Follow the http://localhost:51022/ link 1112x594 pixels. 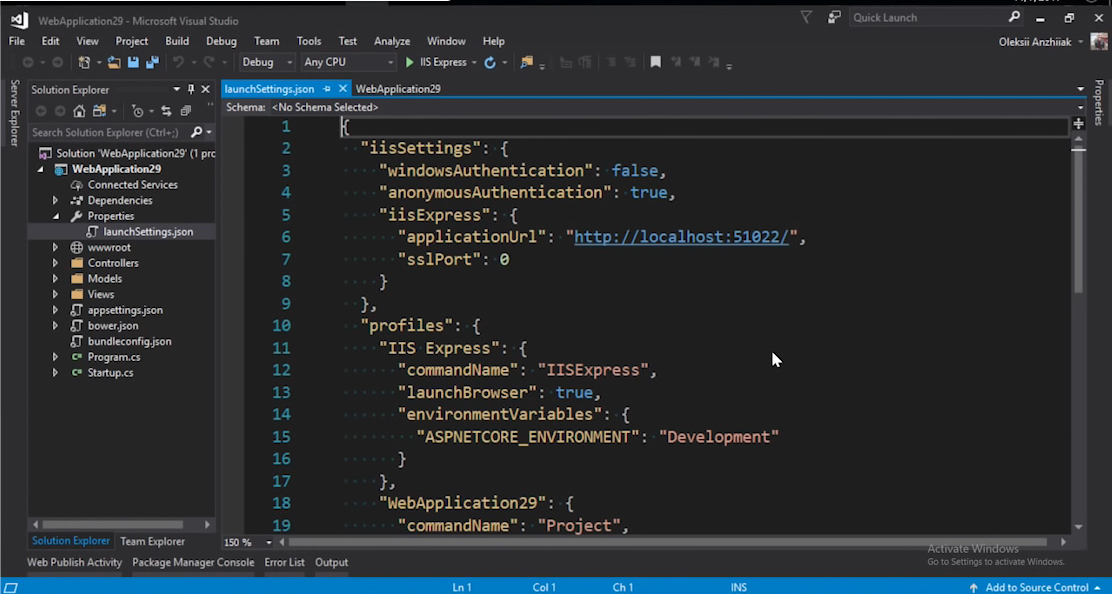coord(681,237)
